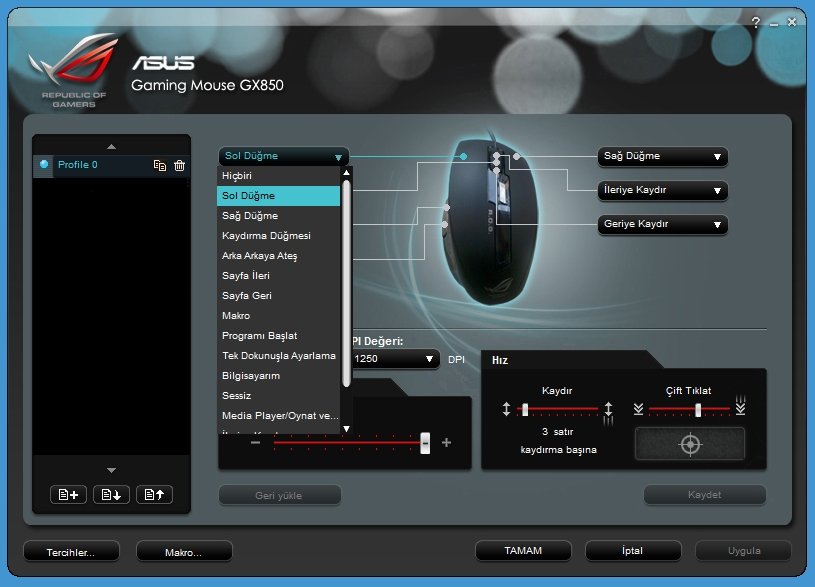
Task: Open the İleriye Kaydır dropdown
Action: click(x=662, y=191)
